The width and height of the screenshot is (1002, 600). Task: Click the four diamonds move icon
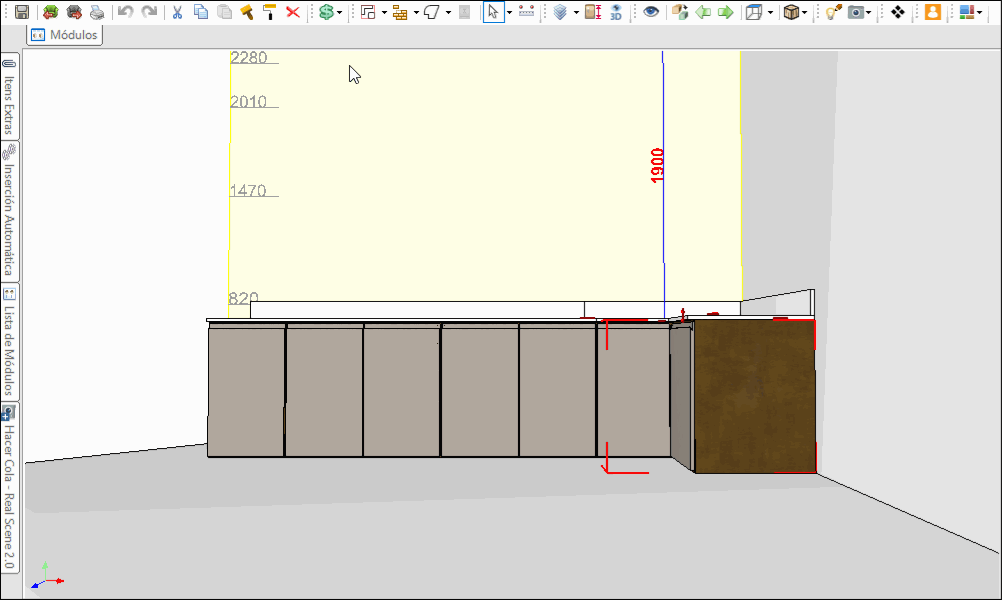pyautogui.click(x=898, y=12)
